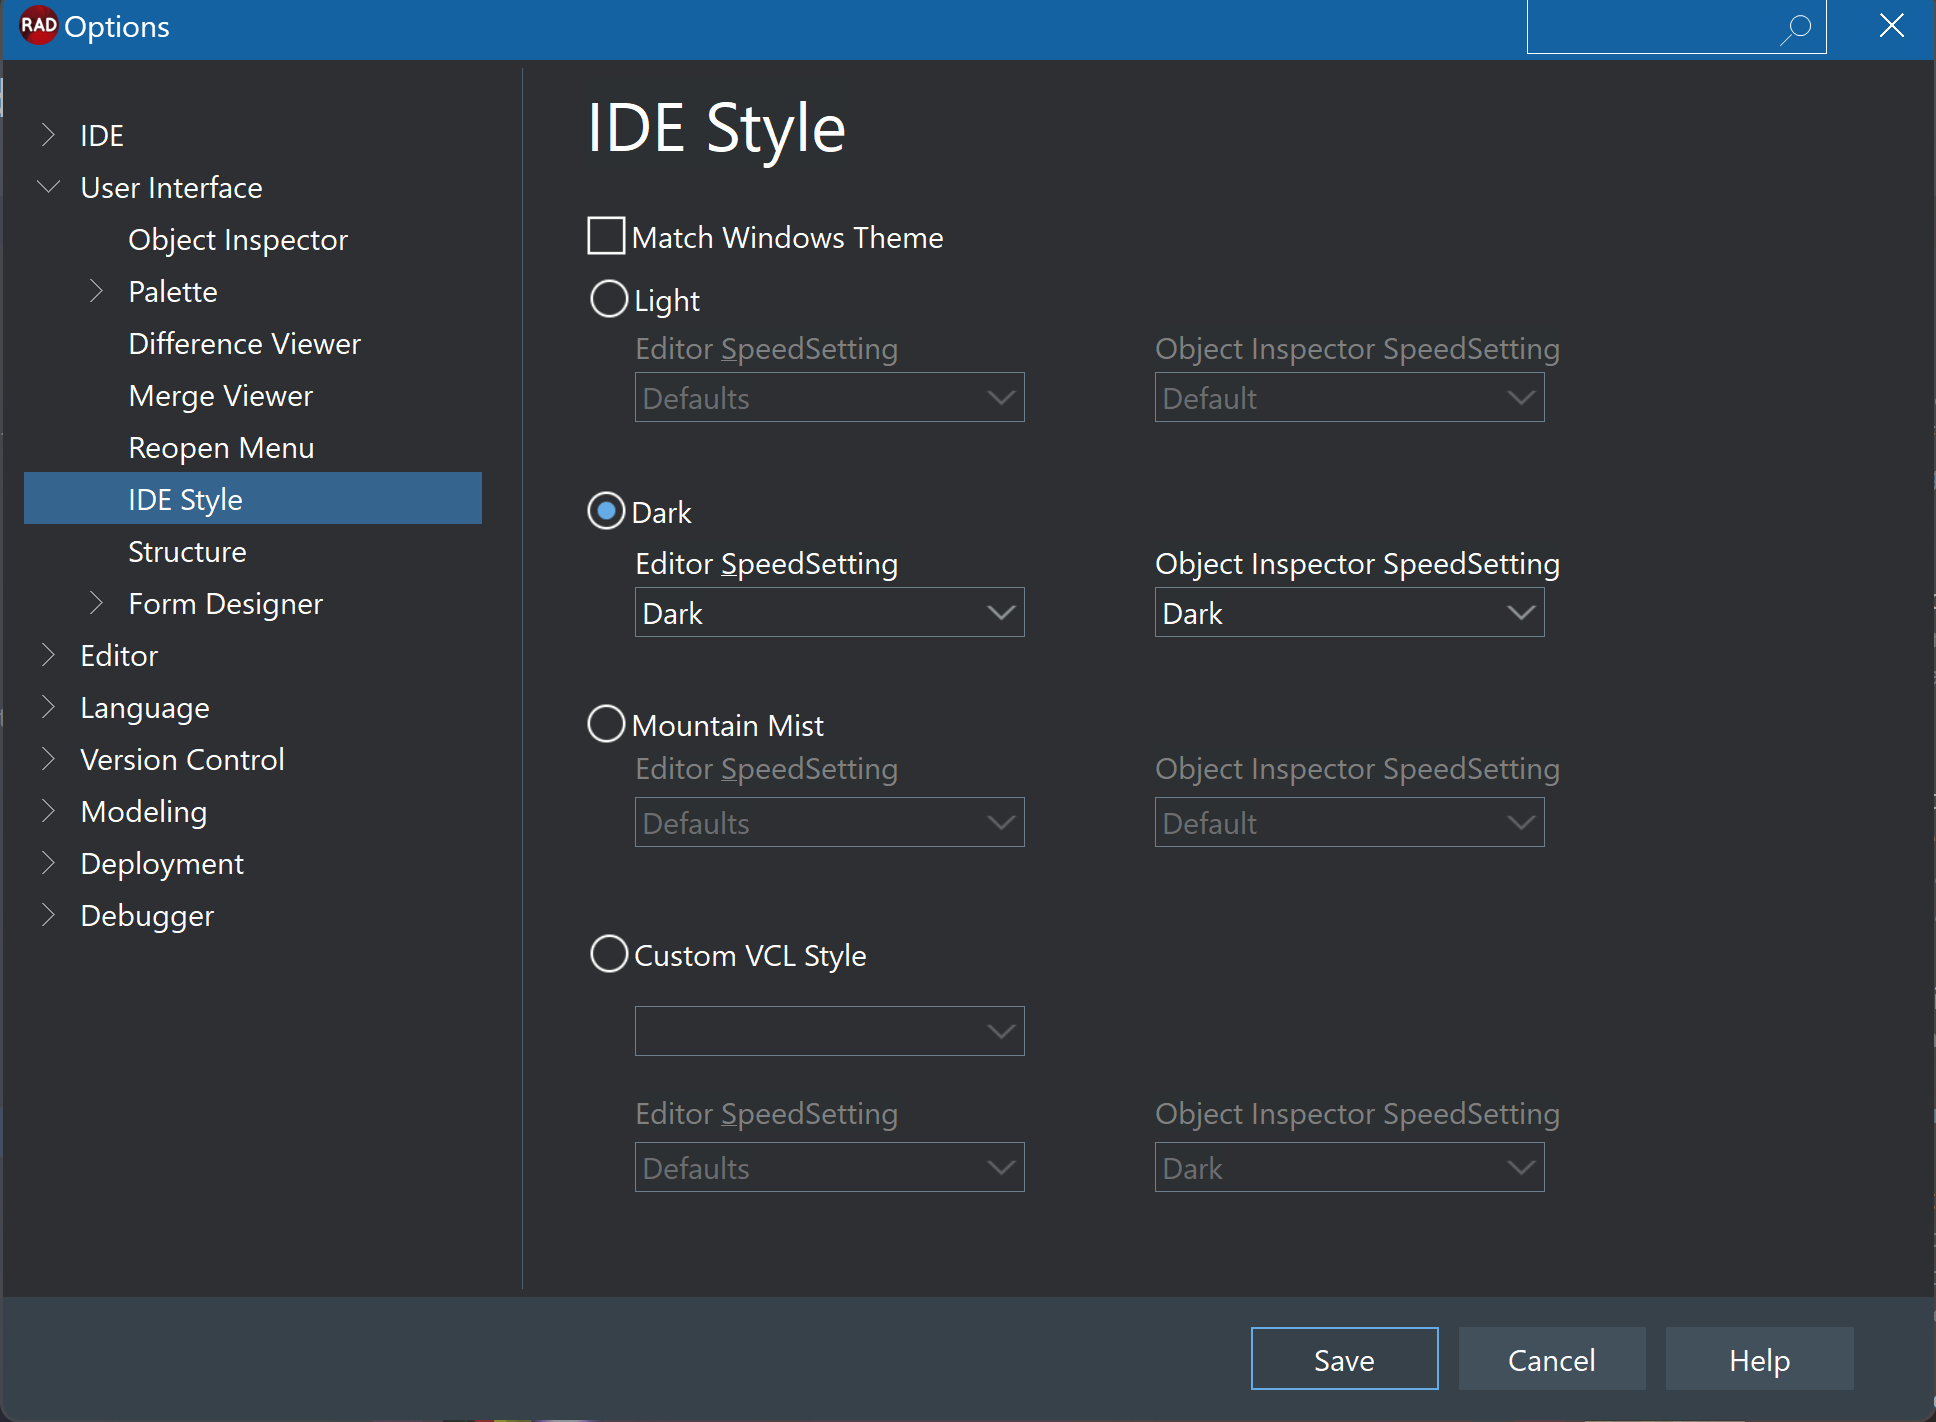This screenshot has width=1936, height=1422.
Task: Select the IDE category label in the tree
Action: (x=102, y=136)
